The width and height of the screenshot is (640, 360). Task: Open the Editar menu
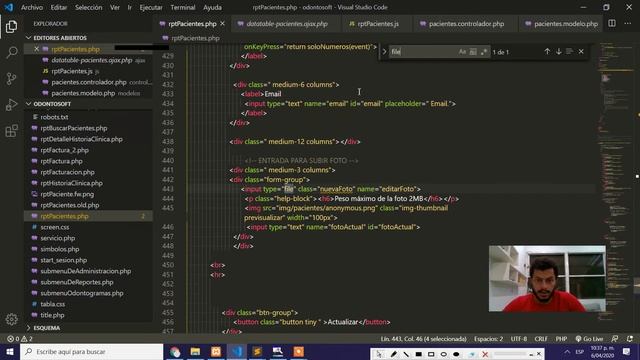coord(59,7)
